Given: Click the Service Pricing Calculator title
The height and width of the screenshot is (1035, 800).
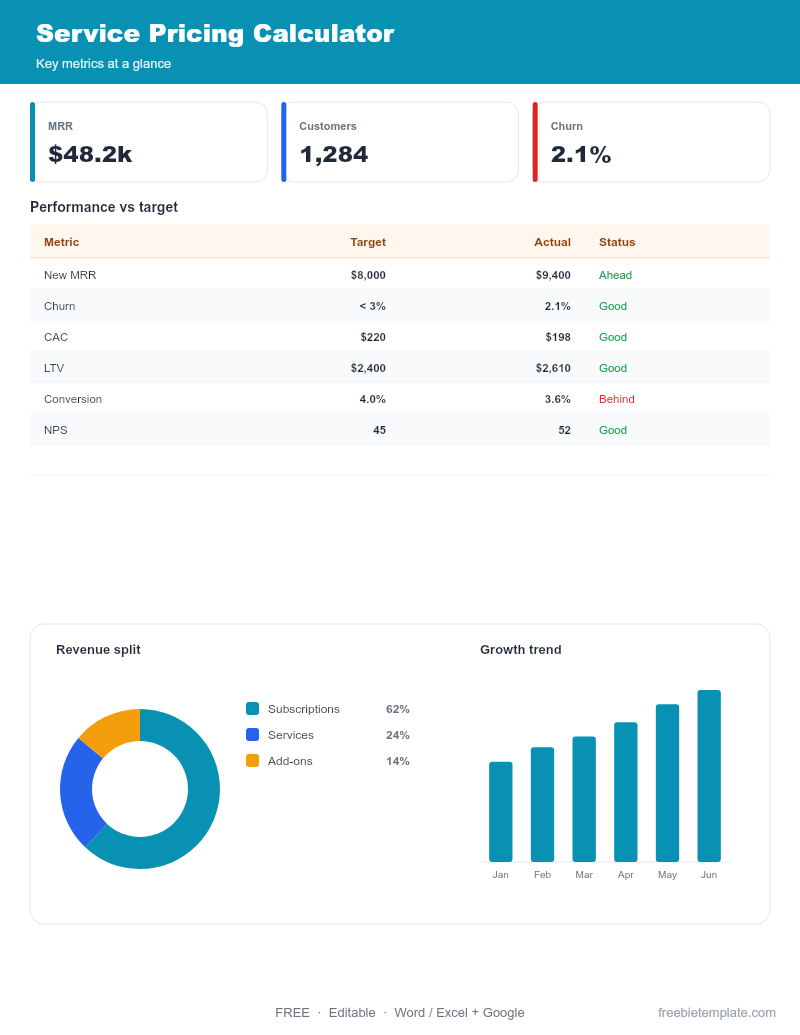Looking at the screenshot, I should (x=215, y=33).
